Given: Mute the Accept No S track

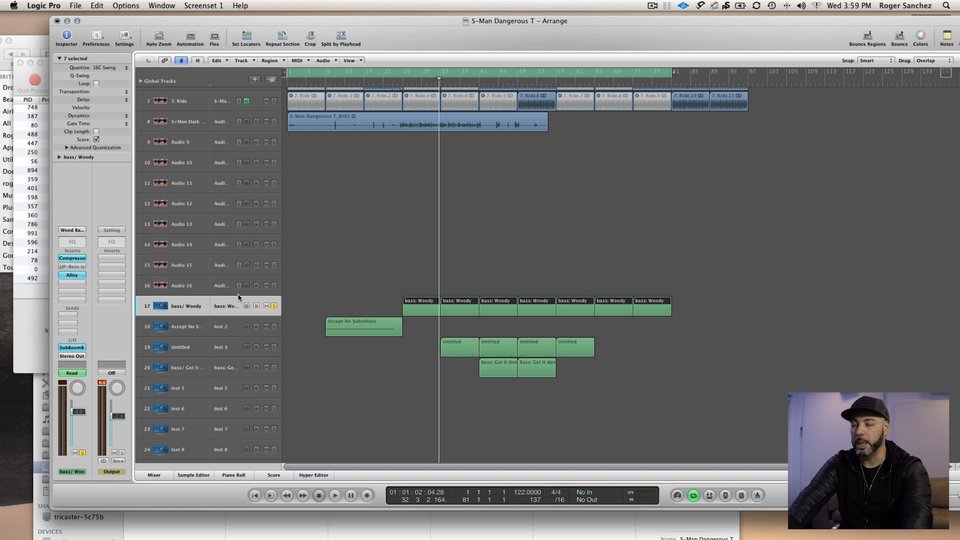Looking at the screenshot, I should (x=266, y=326).
